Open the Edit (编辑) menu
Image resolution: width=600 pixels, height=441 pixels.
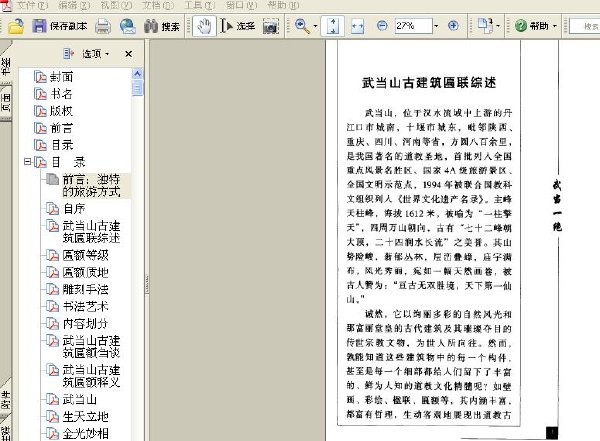click(74, 5)
